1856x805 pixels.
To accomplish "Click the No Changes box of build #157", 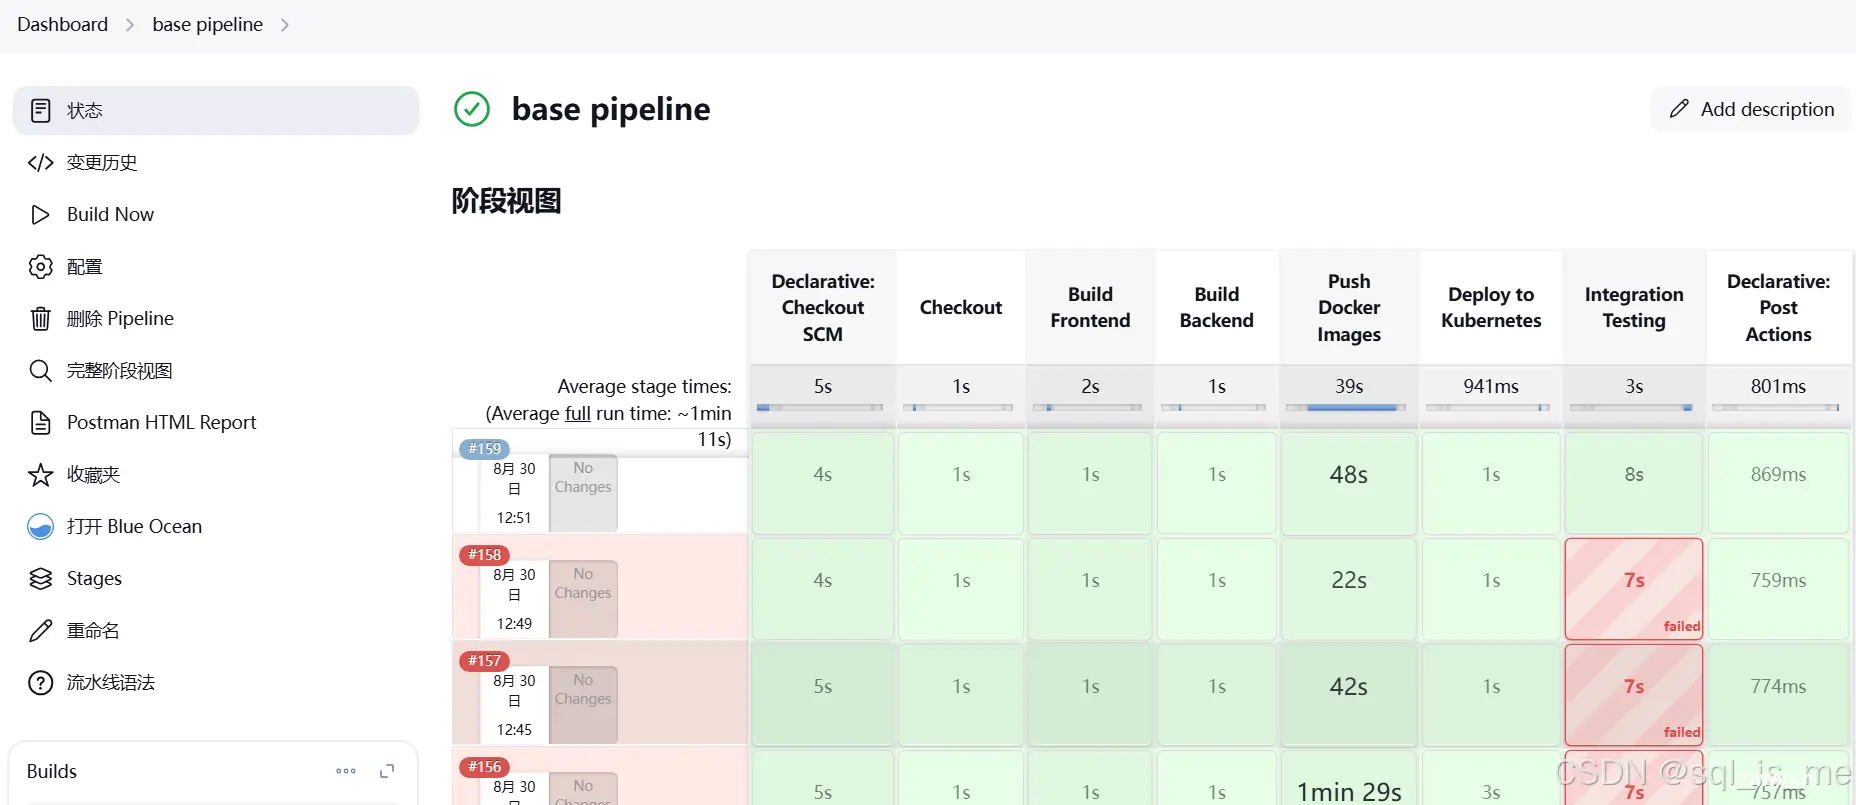I will click(x=583, y=705).
